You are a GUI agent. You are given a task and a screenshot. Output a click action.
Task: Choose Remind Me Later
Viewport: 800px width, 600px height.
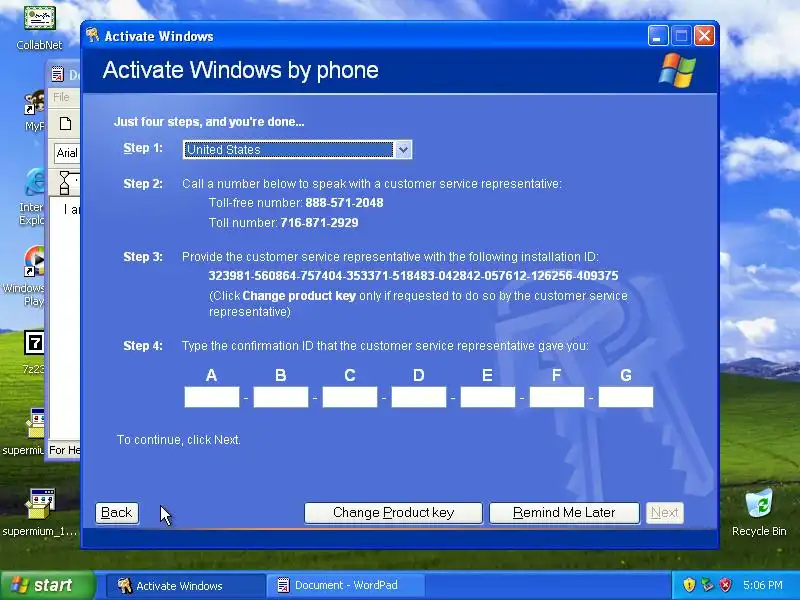click(x=564, y=513)
